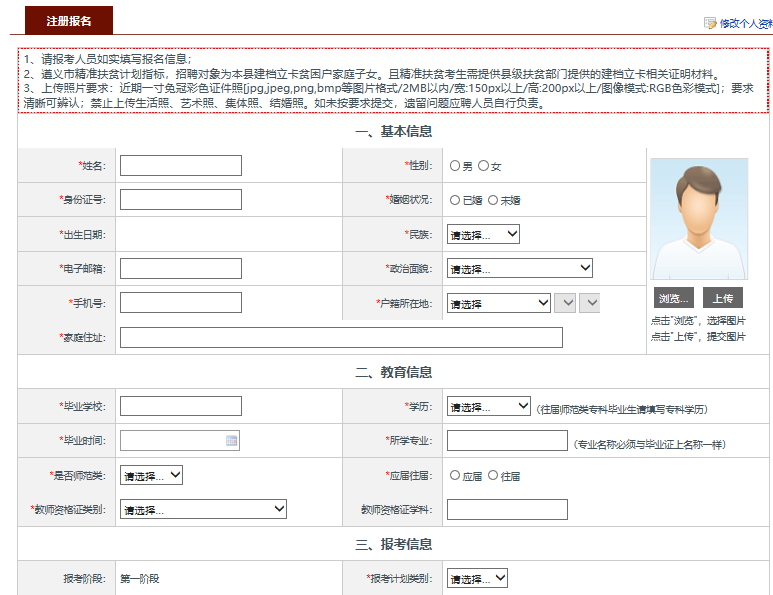Select the 女 gender radio button
The height and width of the screenshot is (595, 773).
(484, 166)
